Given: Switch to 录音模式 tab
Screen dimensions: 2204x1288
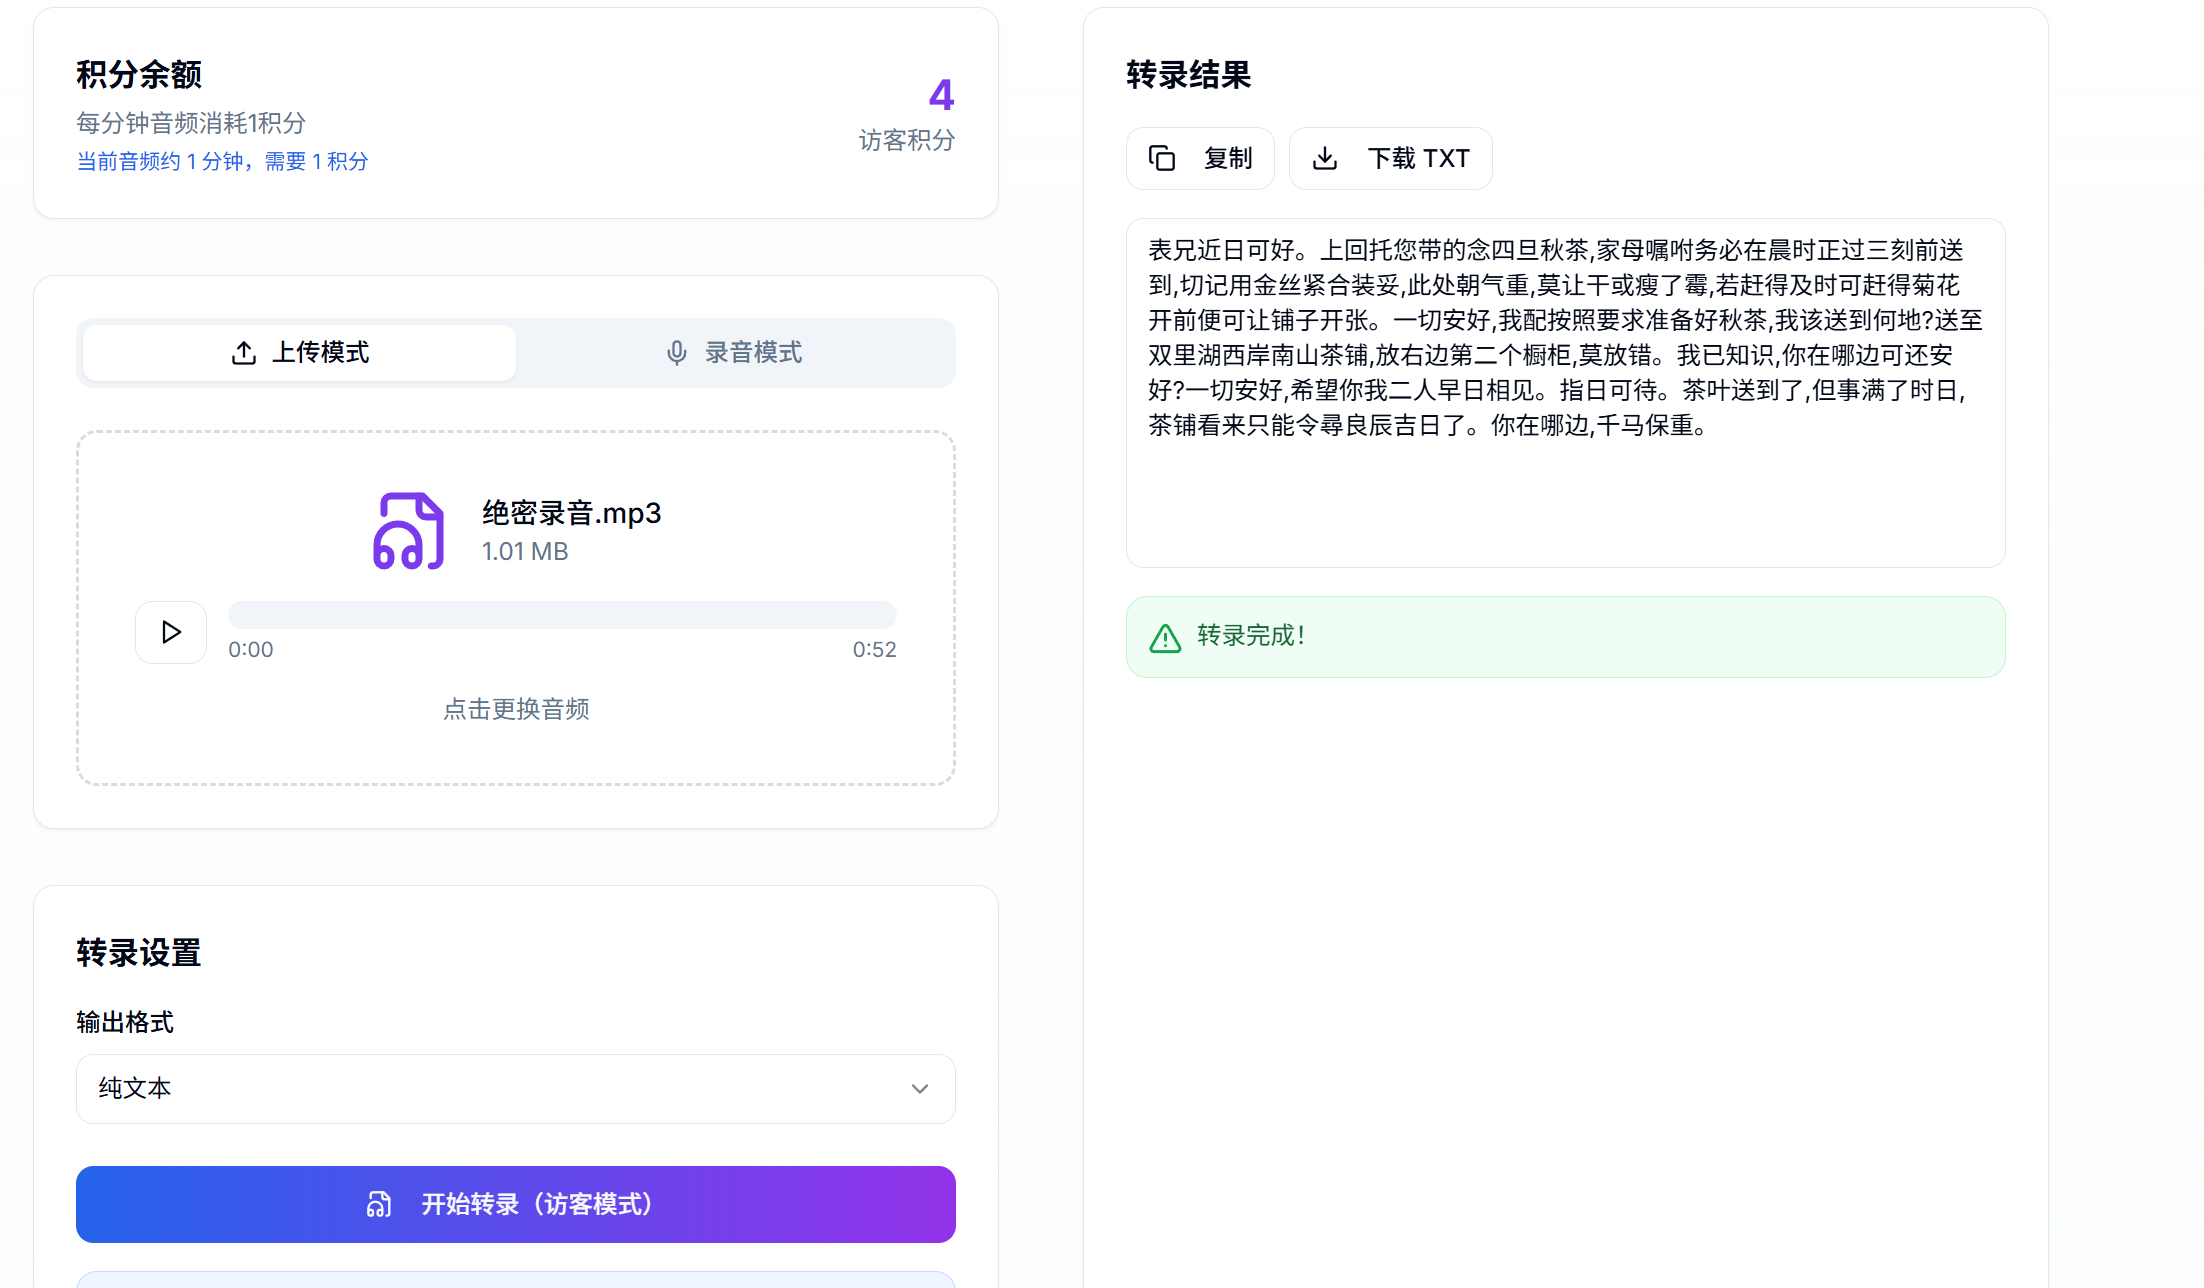Looking at the screenshot, I should [735, 353].
